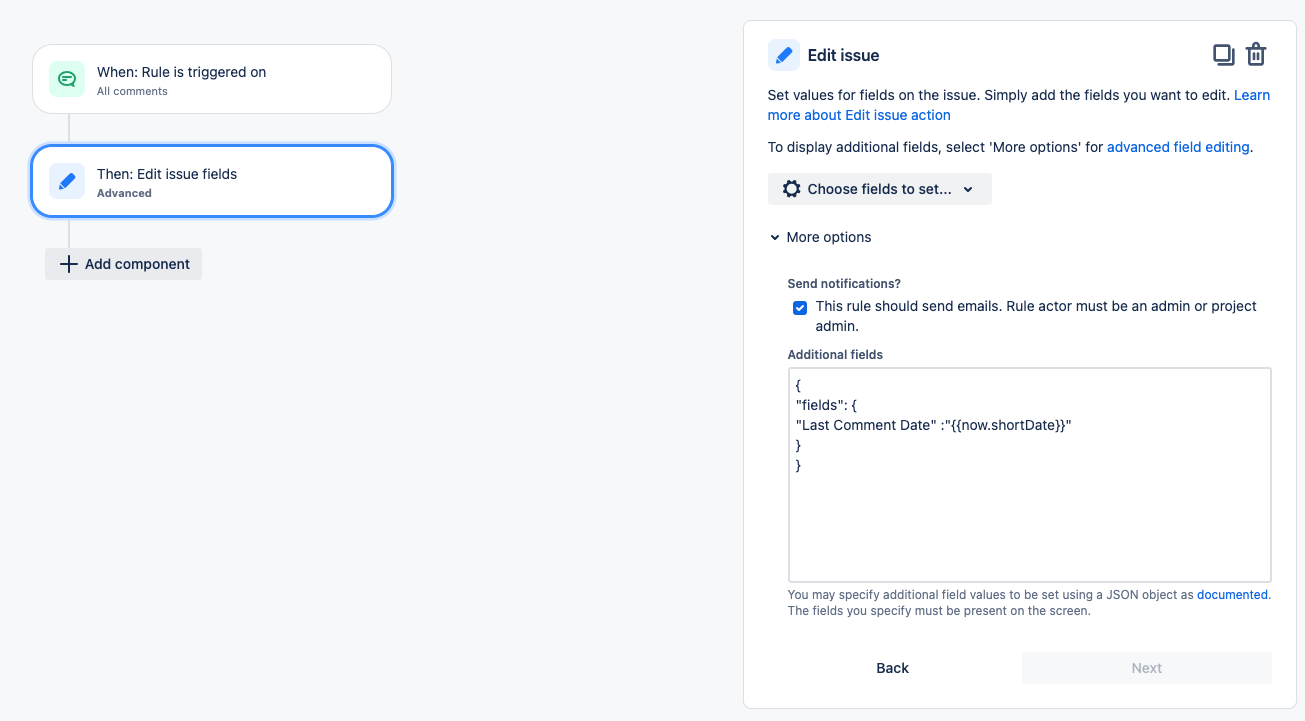Click the Back button

[893, 668]
